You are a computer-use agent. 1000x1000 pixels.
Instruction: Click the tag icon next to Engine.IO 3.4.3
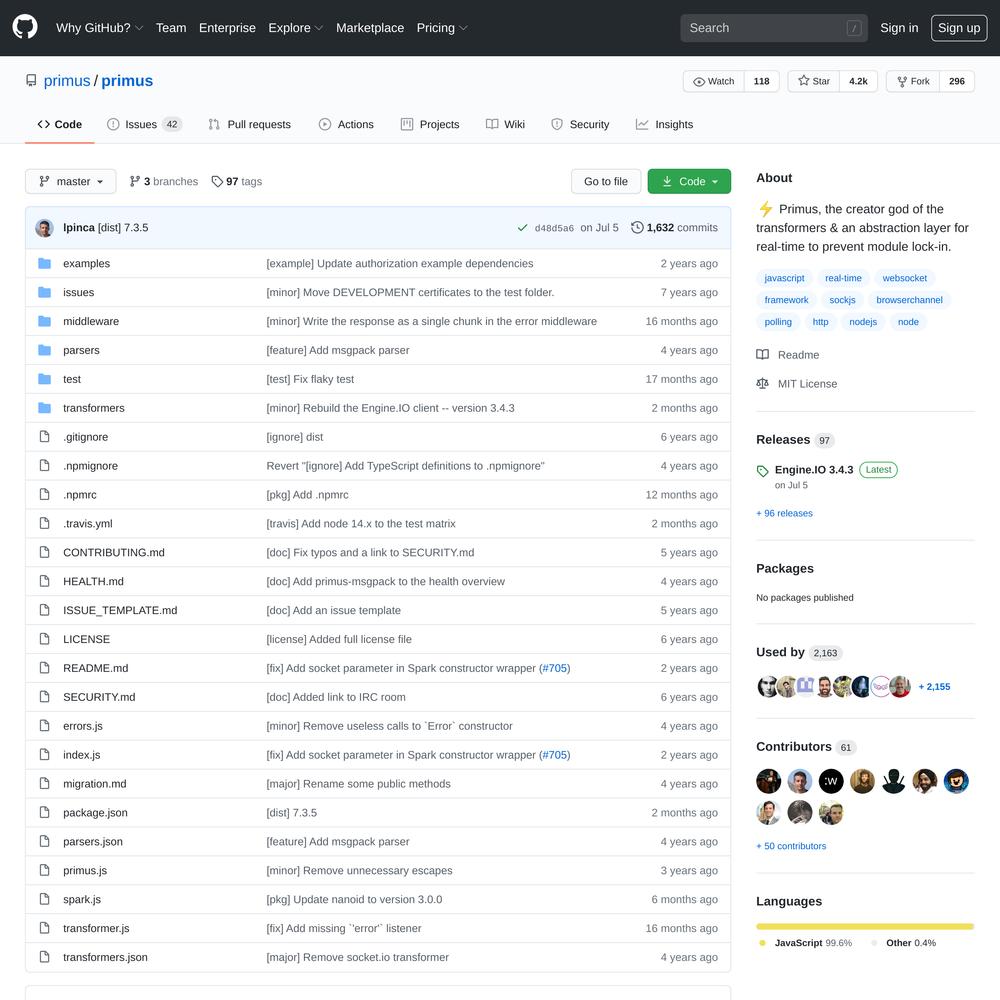point(762,471)
